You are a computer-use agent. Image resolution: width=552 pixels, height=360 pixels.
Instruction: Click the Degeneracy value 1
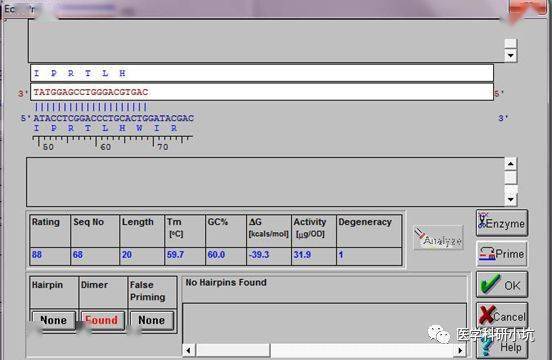pos(341,254)
